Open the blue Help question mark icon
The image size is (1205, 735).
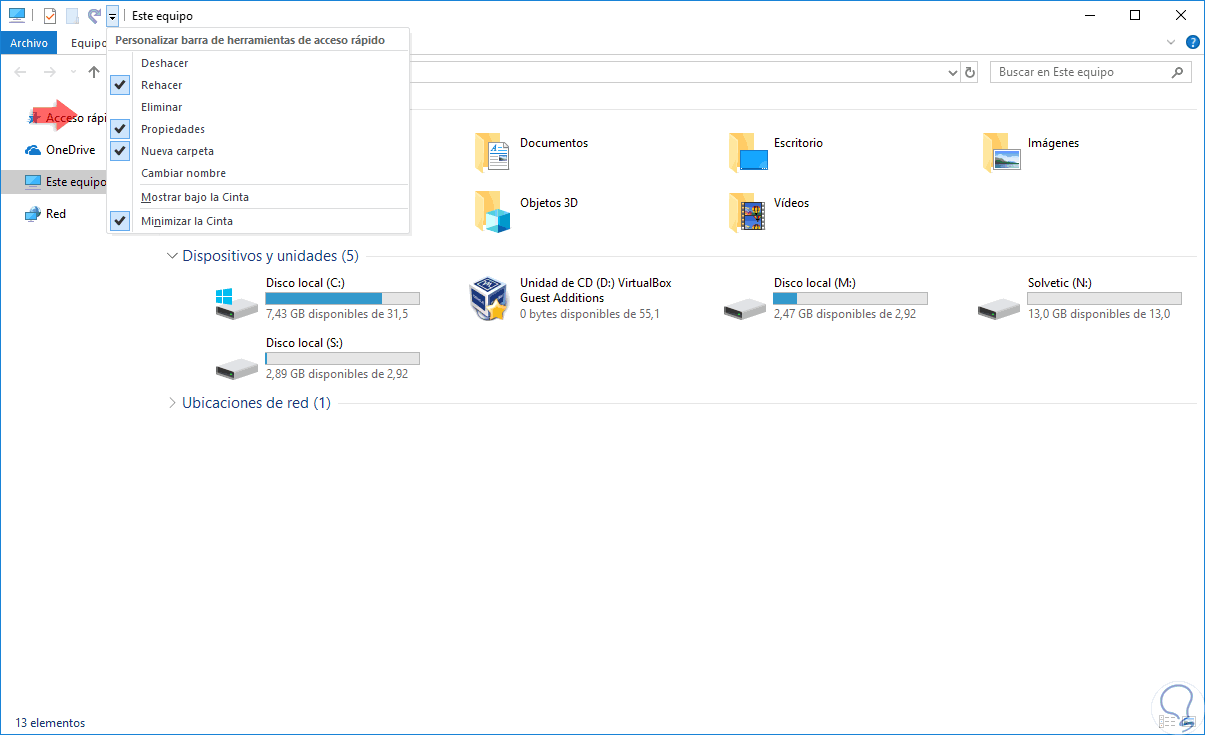tap(1192, 43)
